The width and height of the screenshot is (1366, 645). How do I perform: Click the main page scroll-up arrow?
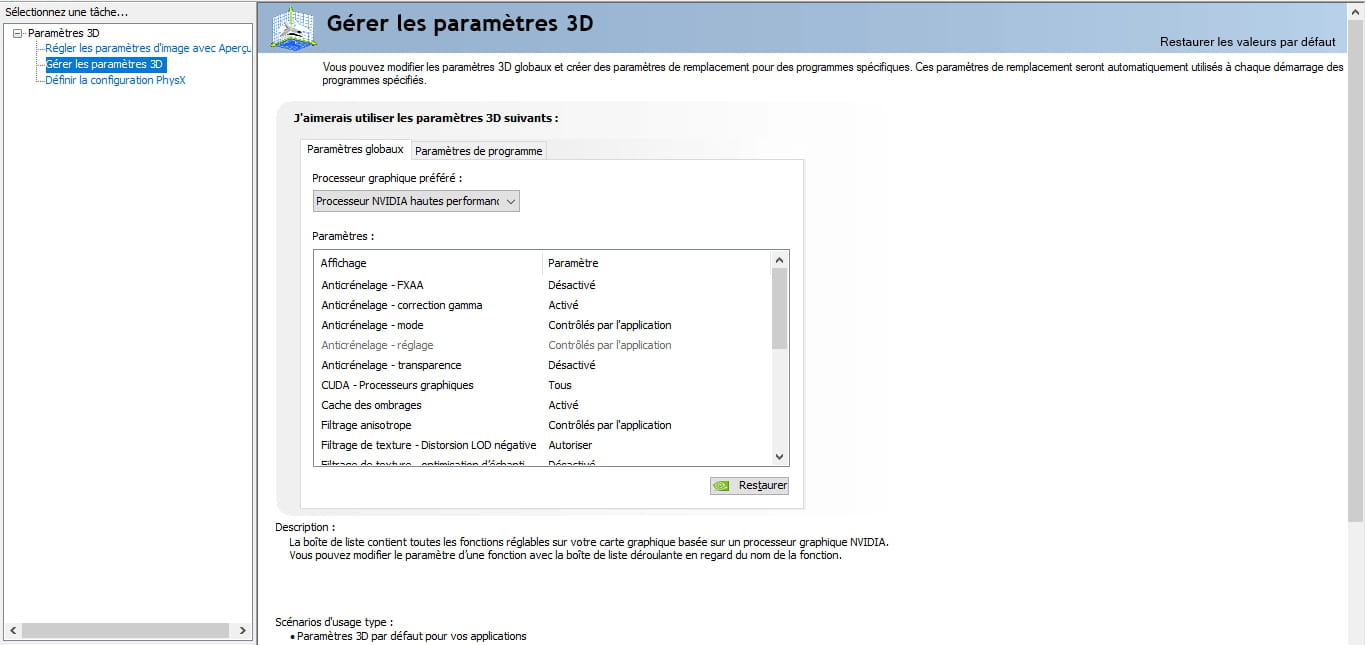1356,10
